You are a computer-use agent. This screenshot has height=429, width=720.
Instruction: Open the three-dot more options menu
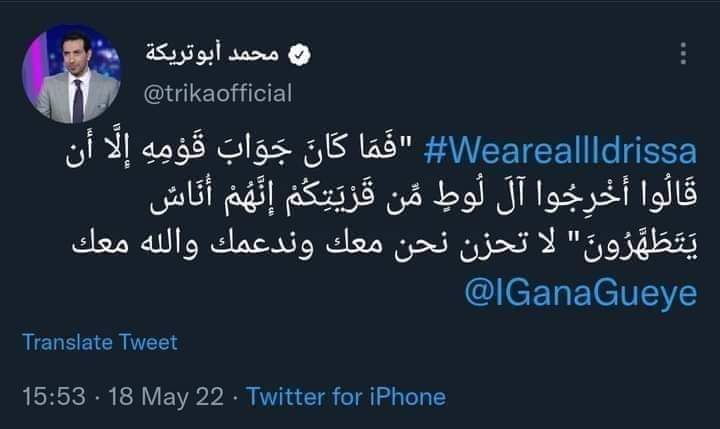(683, 54)
